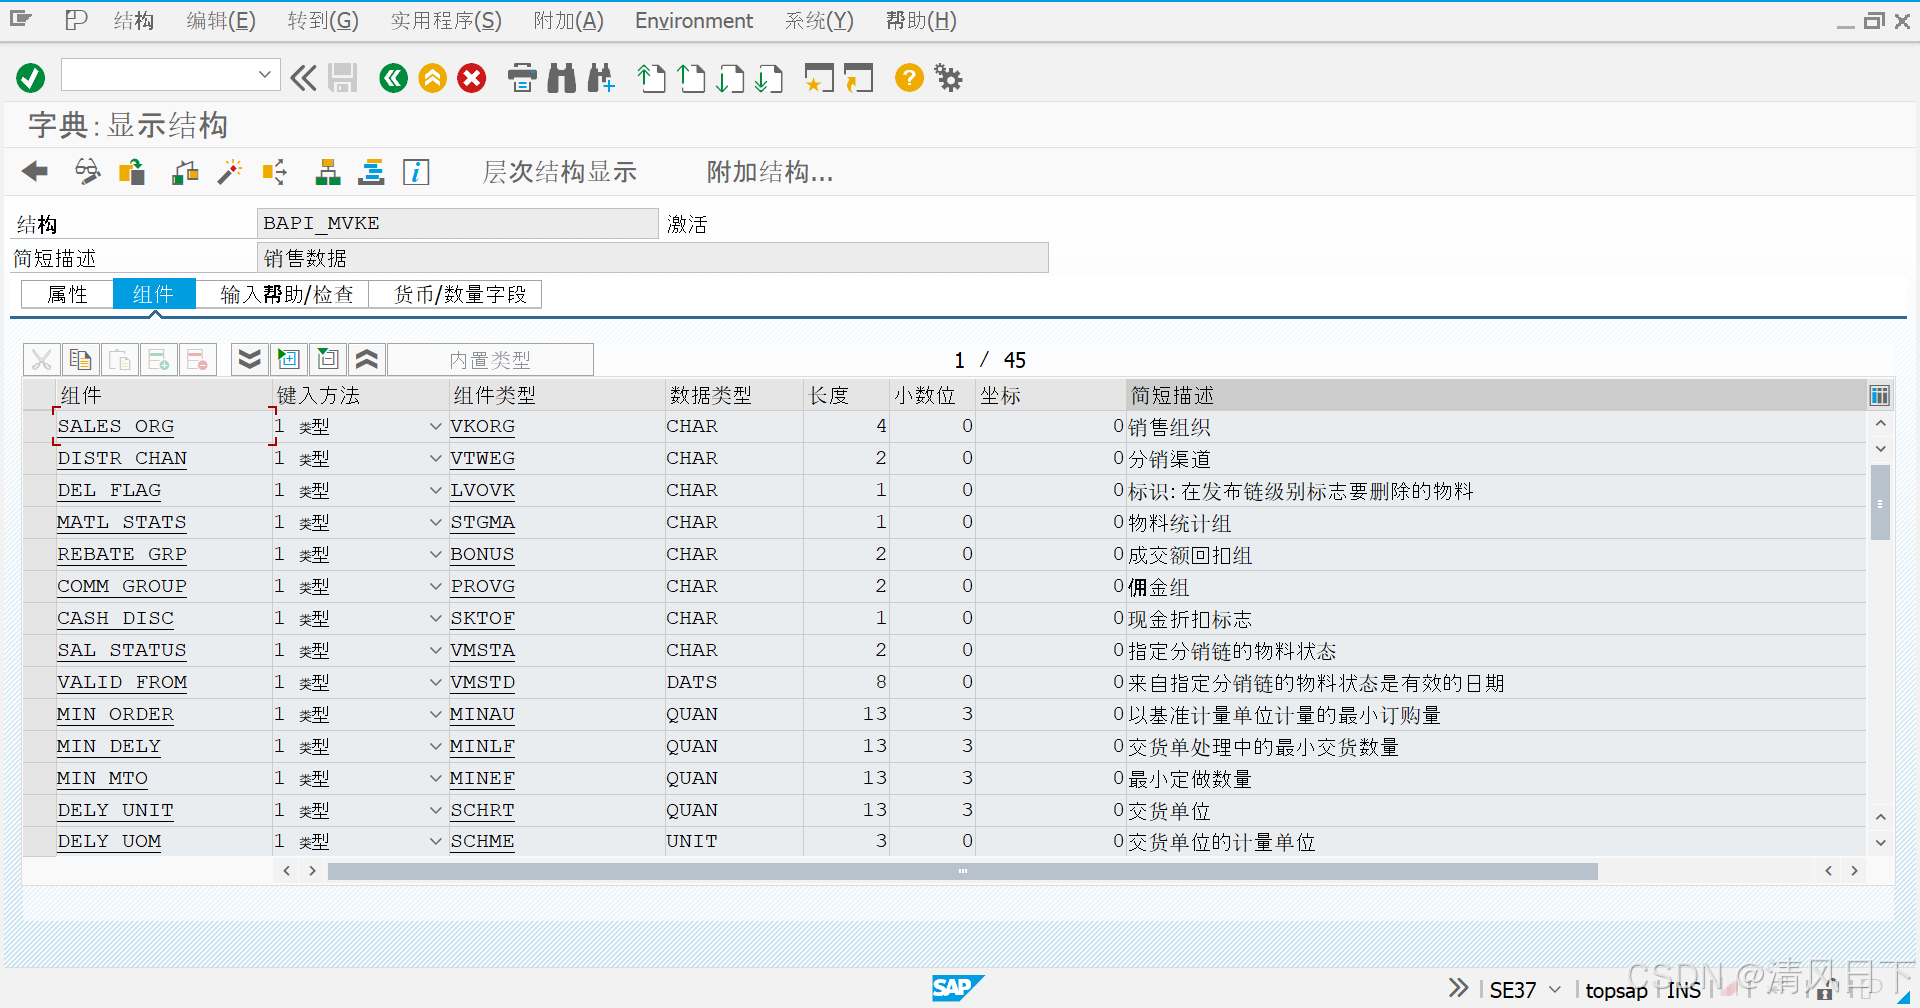Open the technical information (i) icon
This screenshot has height=1008, width=1920.
[416, 171]
